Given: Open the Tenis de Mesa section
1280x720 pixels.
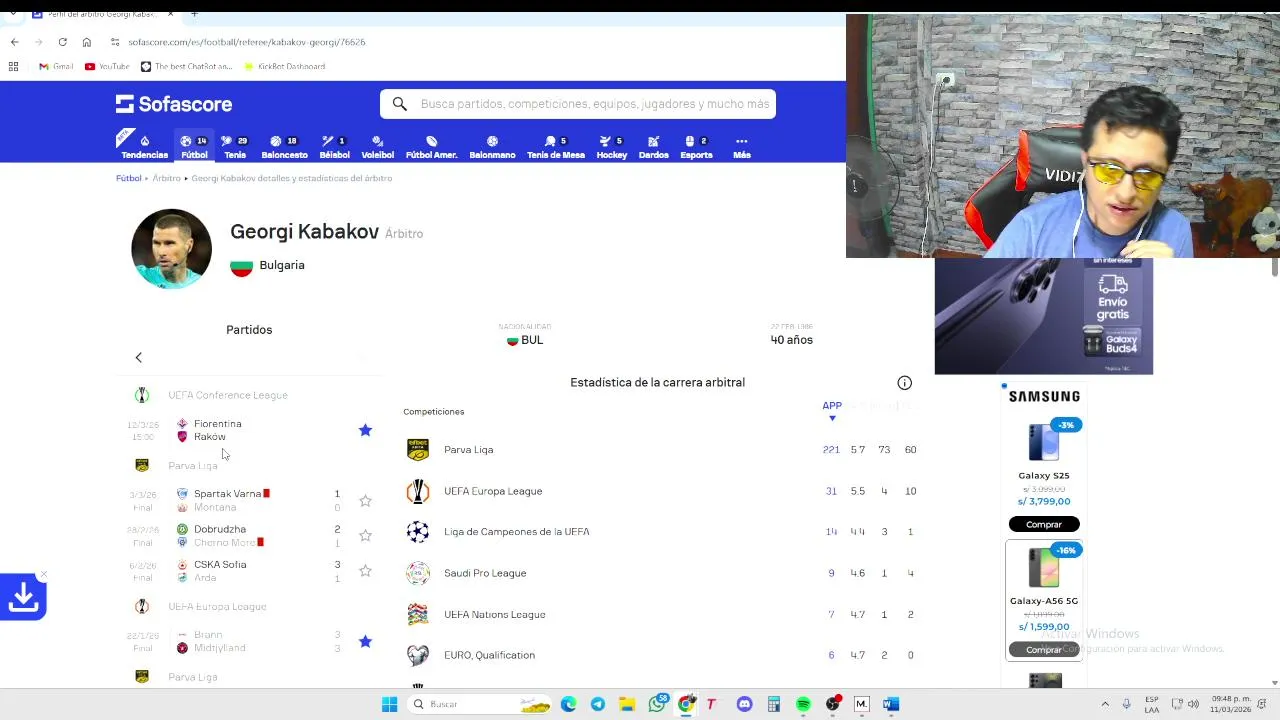Looking at the screenshot, I should [x=555, y=147].
